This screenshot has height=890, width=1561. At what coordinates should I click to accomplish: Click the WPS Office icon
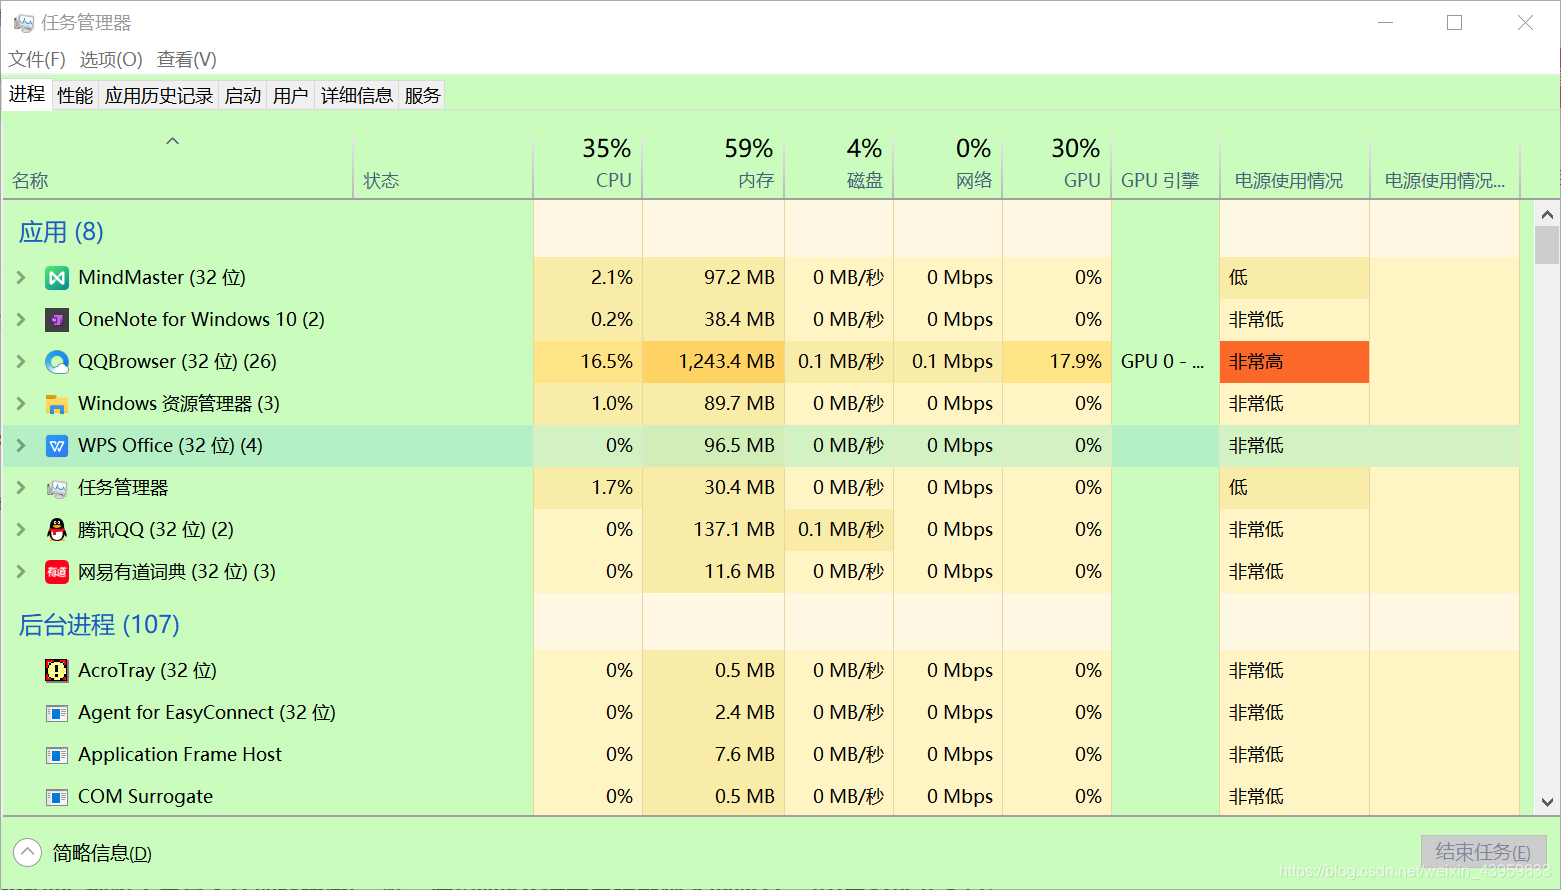(57, 446)
